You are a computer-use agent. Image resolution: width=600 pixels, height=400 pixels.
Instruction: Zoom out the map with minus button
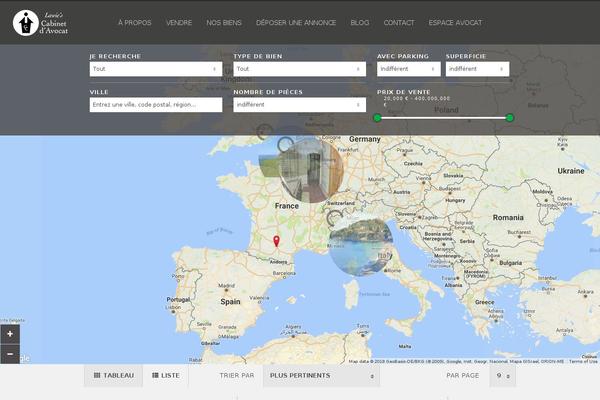pyautogui.click(x=10, y=354)
